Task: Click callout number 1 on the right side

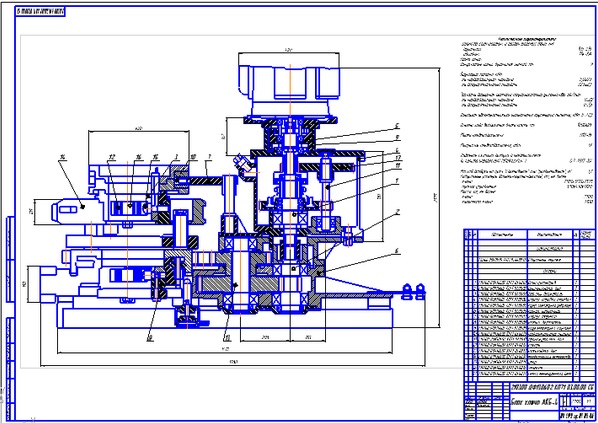Action: point(397,181)
